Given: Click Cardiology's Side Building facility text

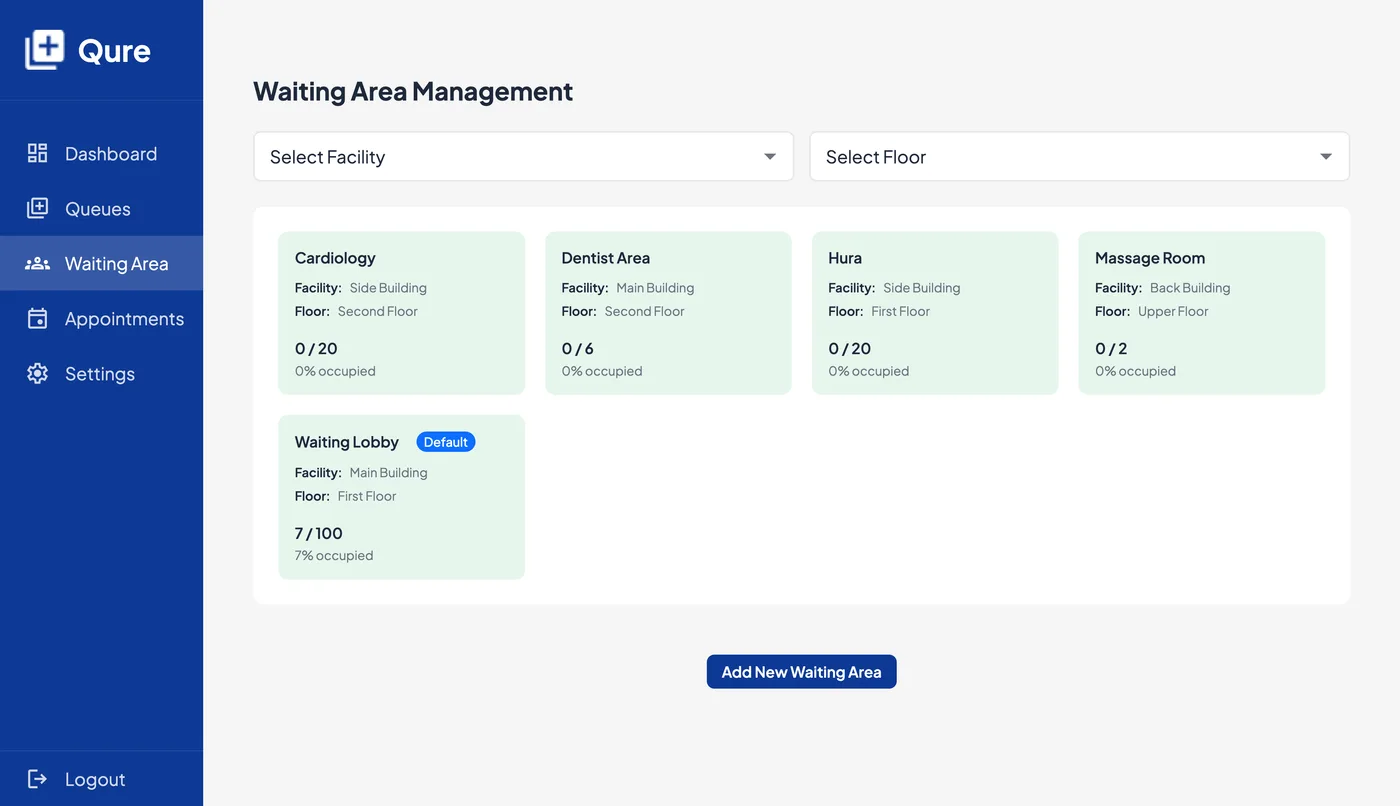Looking at the screenshot, I should (x=388, y=288).
